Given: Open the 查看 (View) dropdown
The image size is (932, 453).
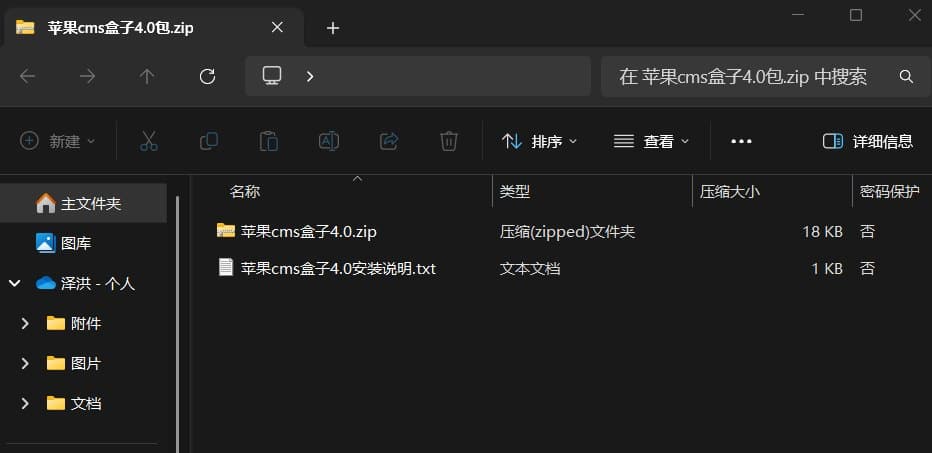Looking at the screenshot, I should coord(651,141).
